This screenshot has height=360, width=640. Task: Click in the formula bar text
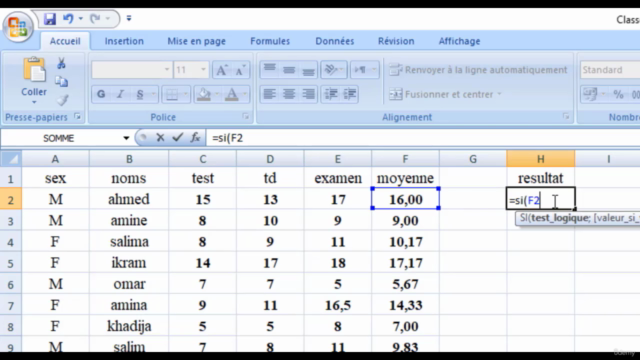[x=423, y=138]
